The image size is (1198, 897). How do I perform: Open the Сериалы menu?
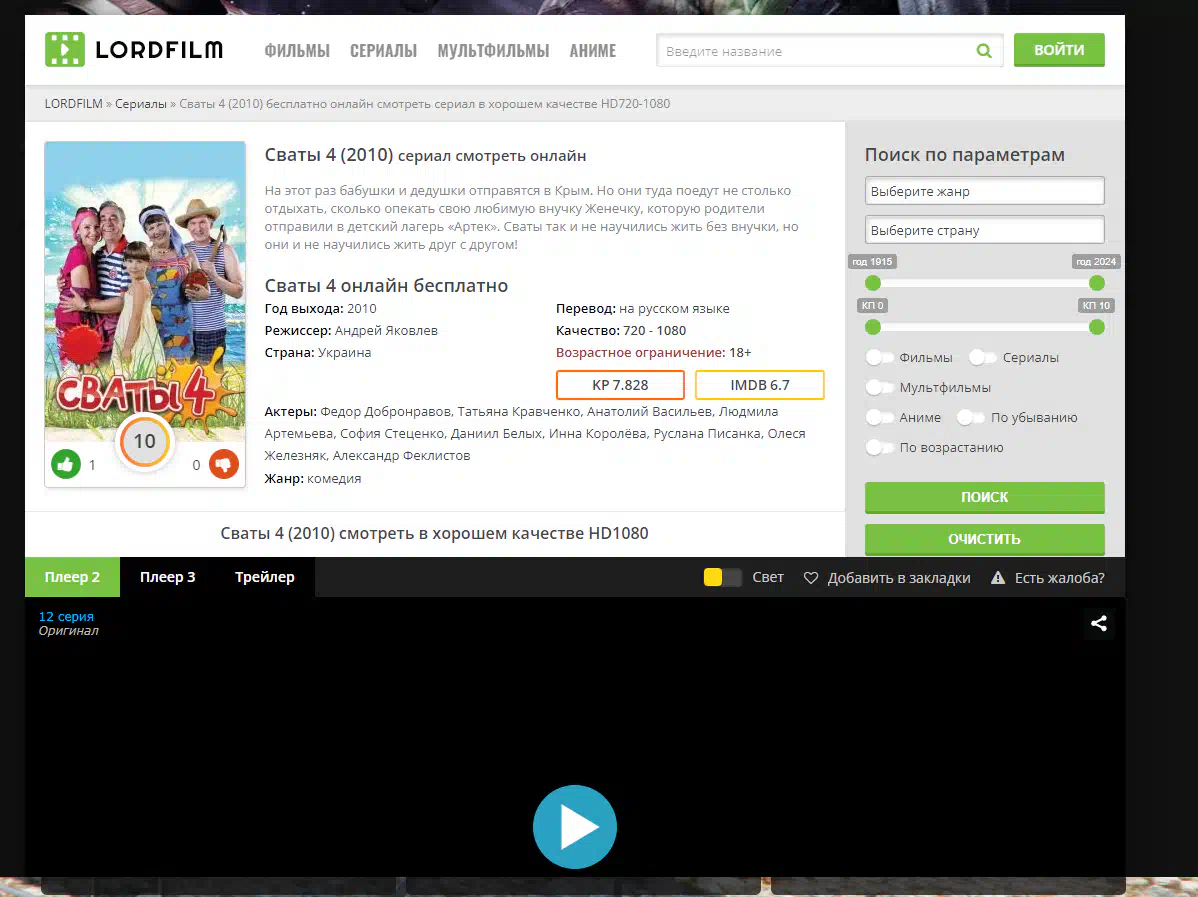pyautogui.click(x=384, y=51)
